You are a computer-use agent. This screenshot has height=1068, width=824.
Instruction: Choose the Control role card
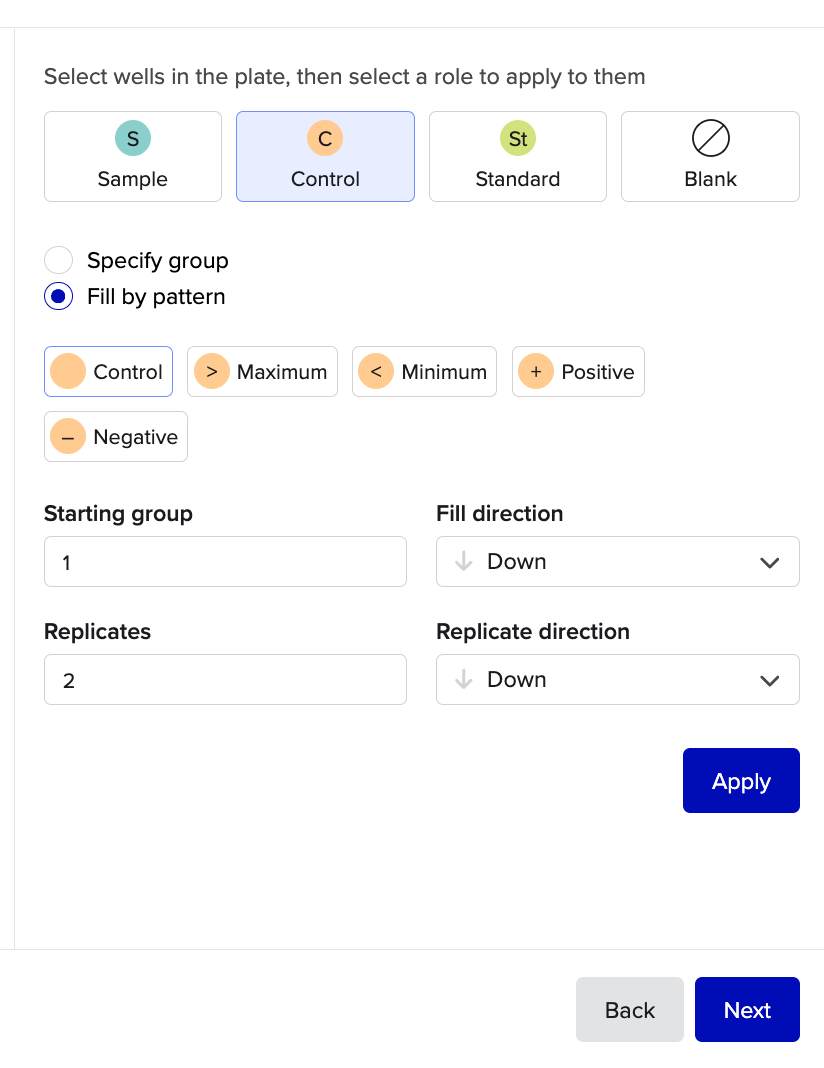point(325,157)
